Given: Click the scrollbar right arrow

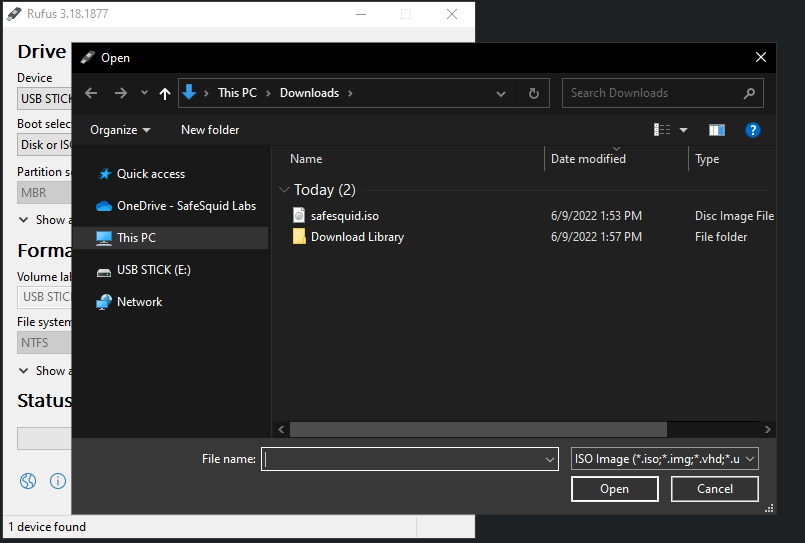Looking at the screenshot, I should 768,430.
